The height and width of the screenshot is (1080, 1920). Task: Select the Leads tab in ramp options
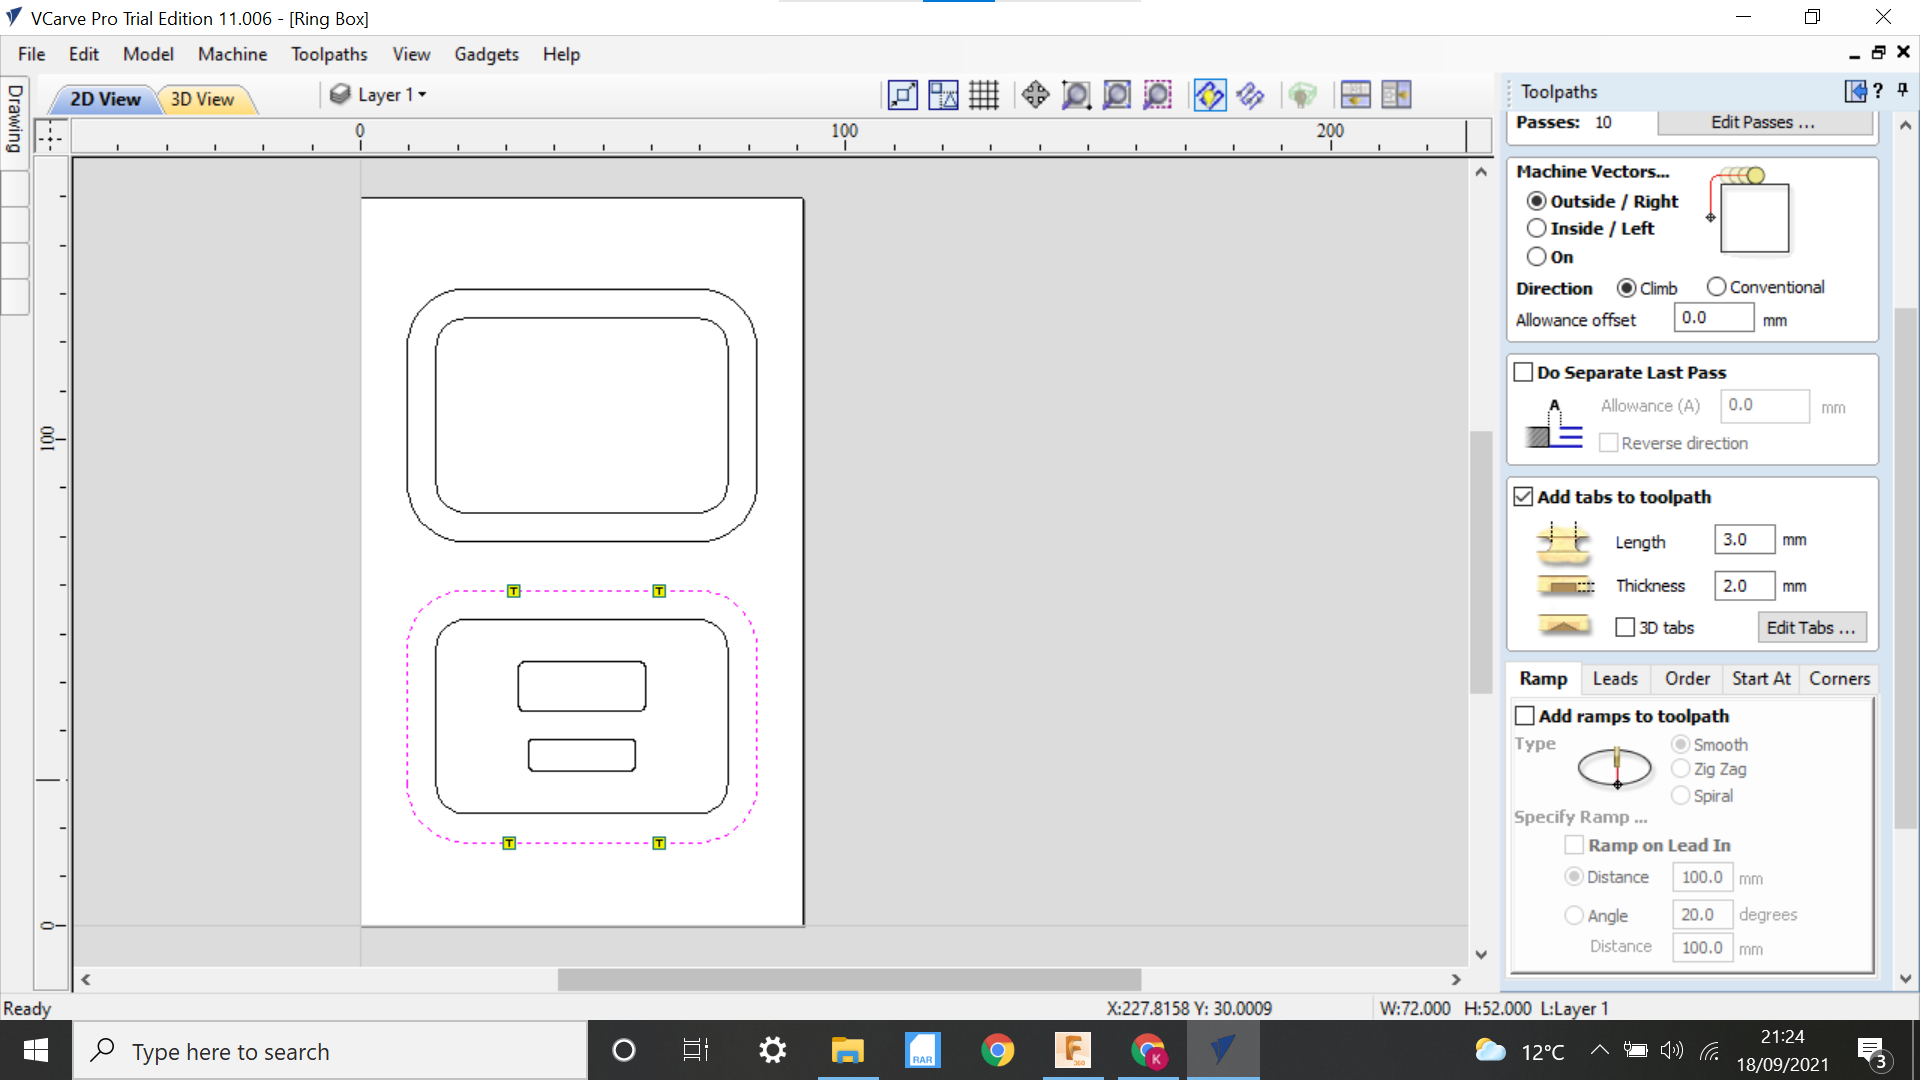click(1615, 678)
